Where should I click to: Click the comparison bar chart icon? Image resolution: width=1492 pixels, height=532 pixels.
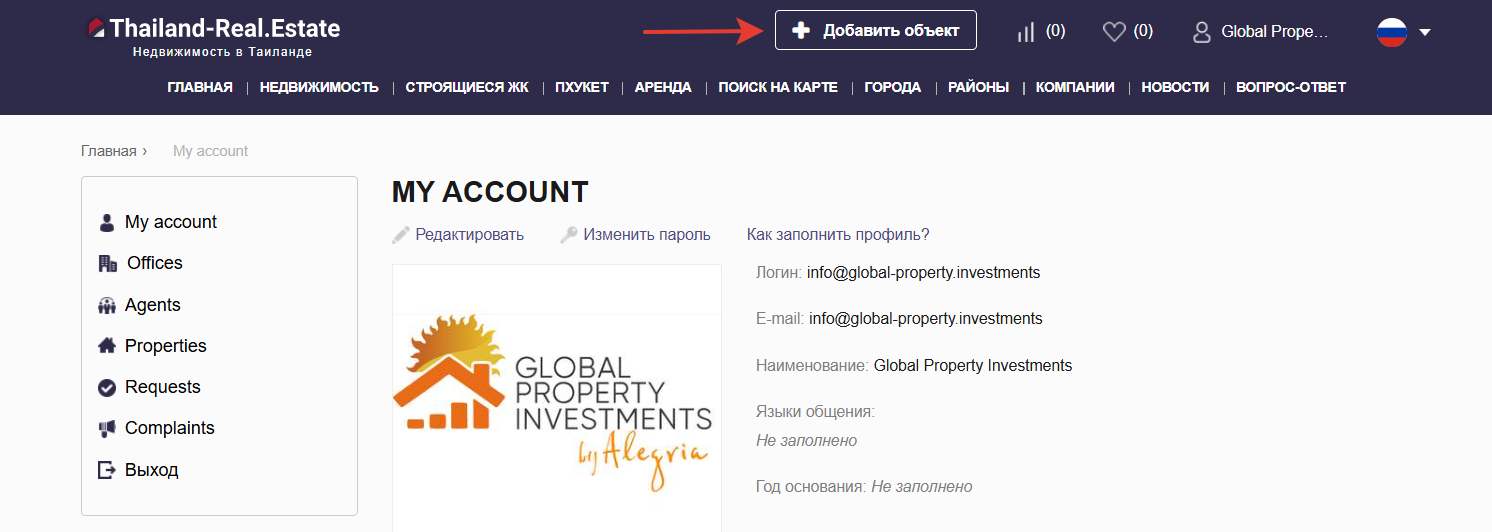click(x=1025, y=32)
